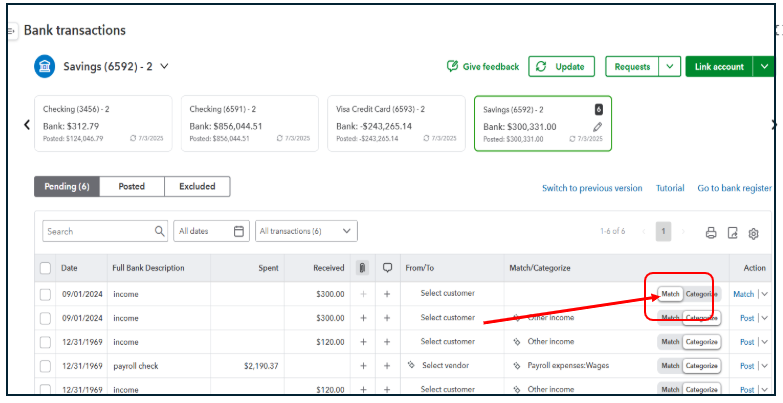
Task: Click the collapse navigation menu icon
Action: (x=11, y=31)
